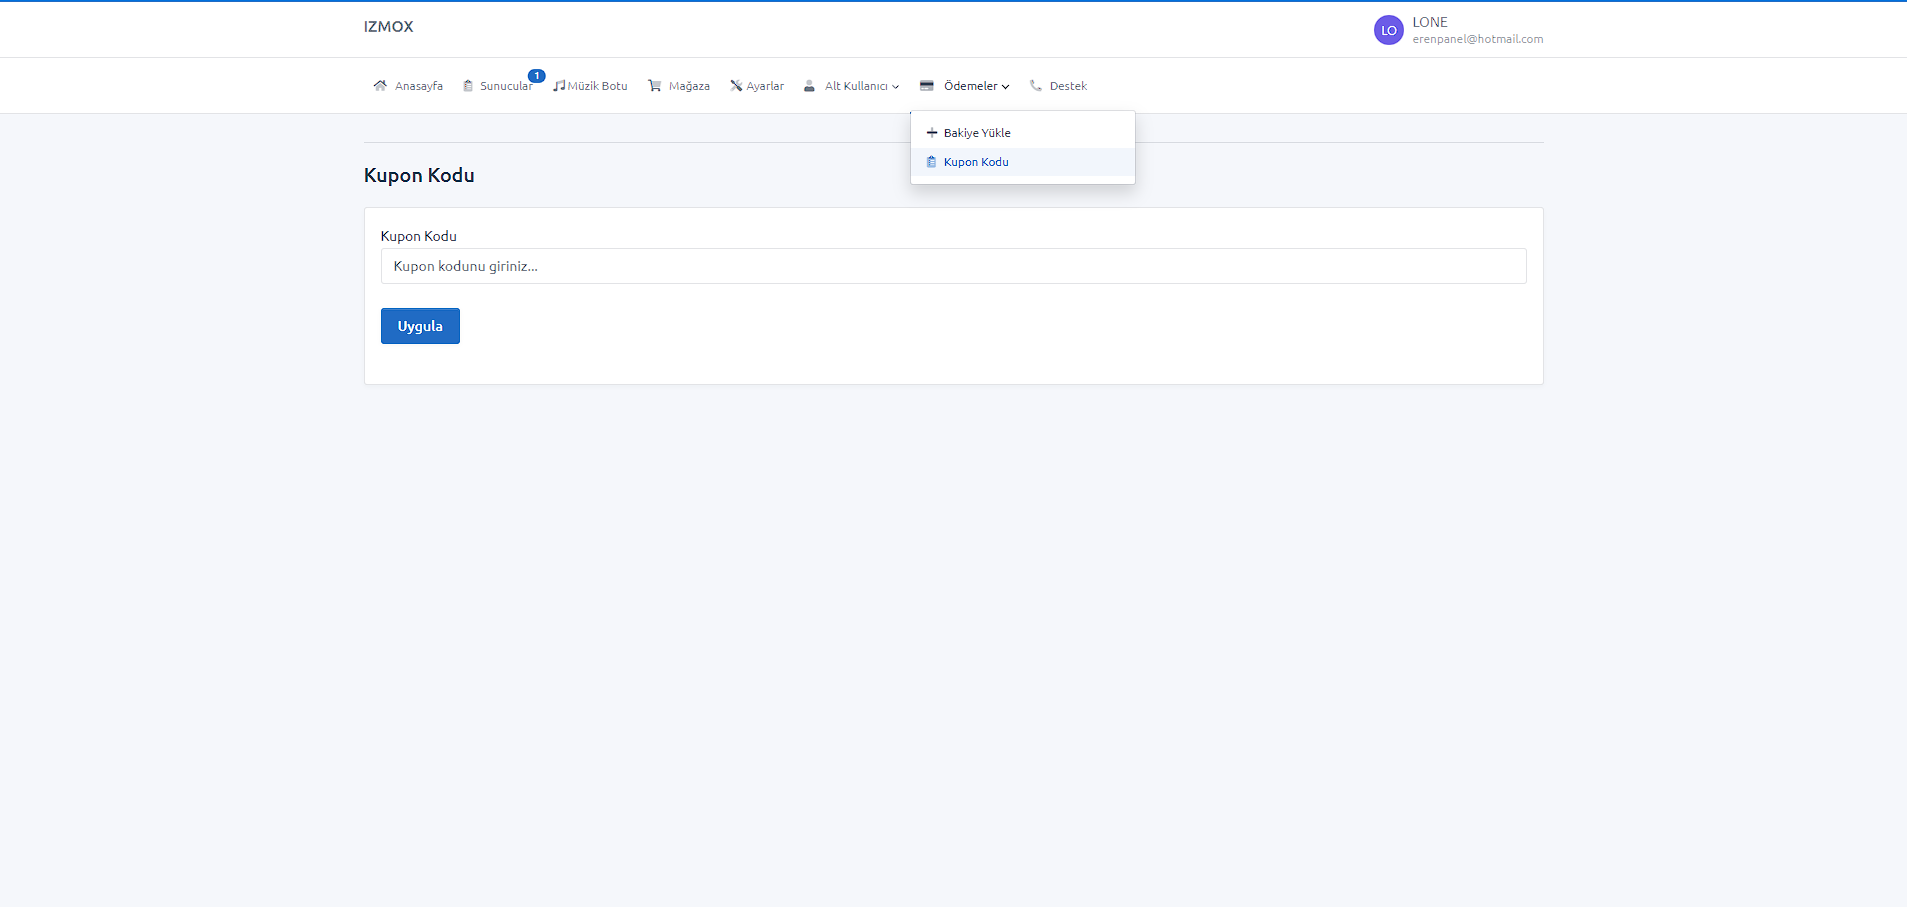Click the IZMOX brand logo link

click(388, 27)
